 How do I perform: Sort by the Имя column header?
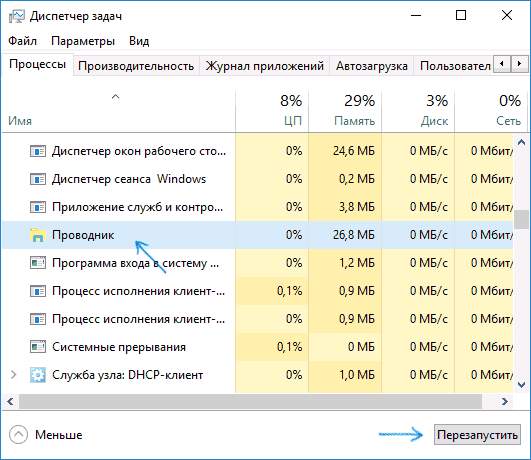[119, 111]
